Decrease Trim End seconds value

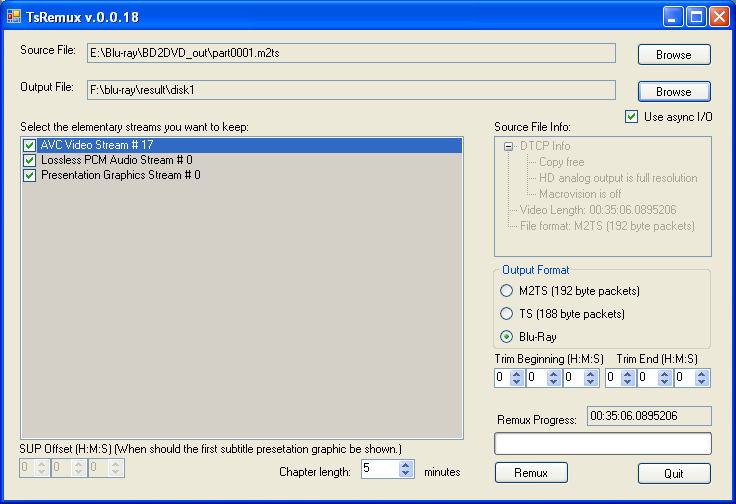[702, 382]
